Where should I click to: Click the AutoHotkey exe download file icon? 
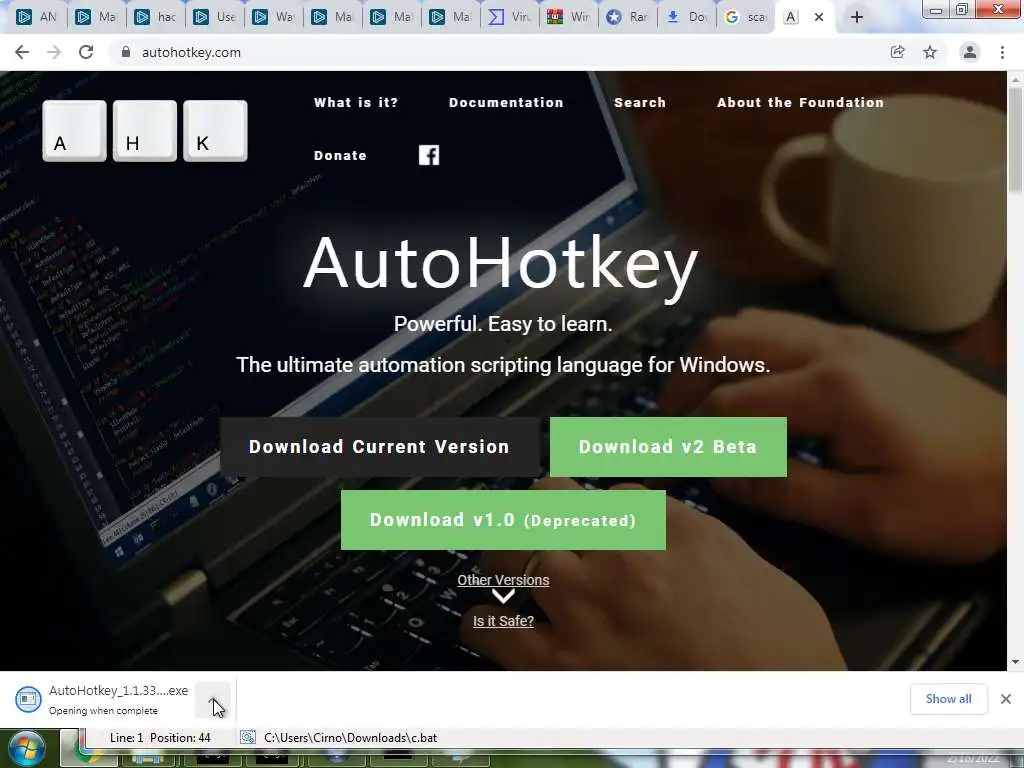28,699
